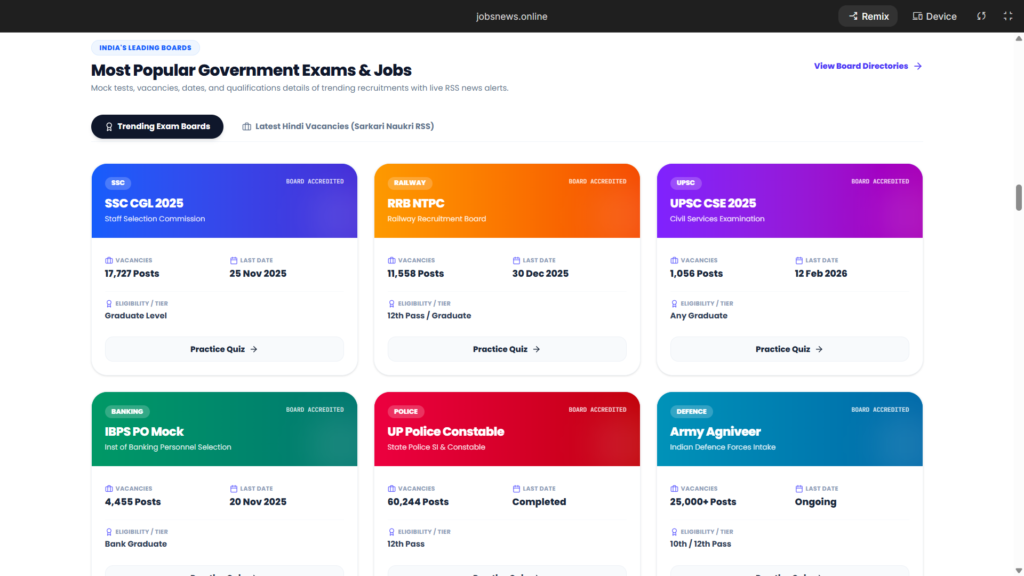The image size is (1024, 576).
Task: Click the SSC CGL vacancies briefcase icon
Action: (109, 261)
